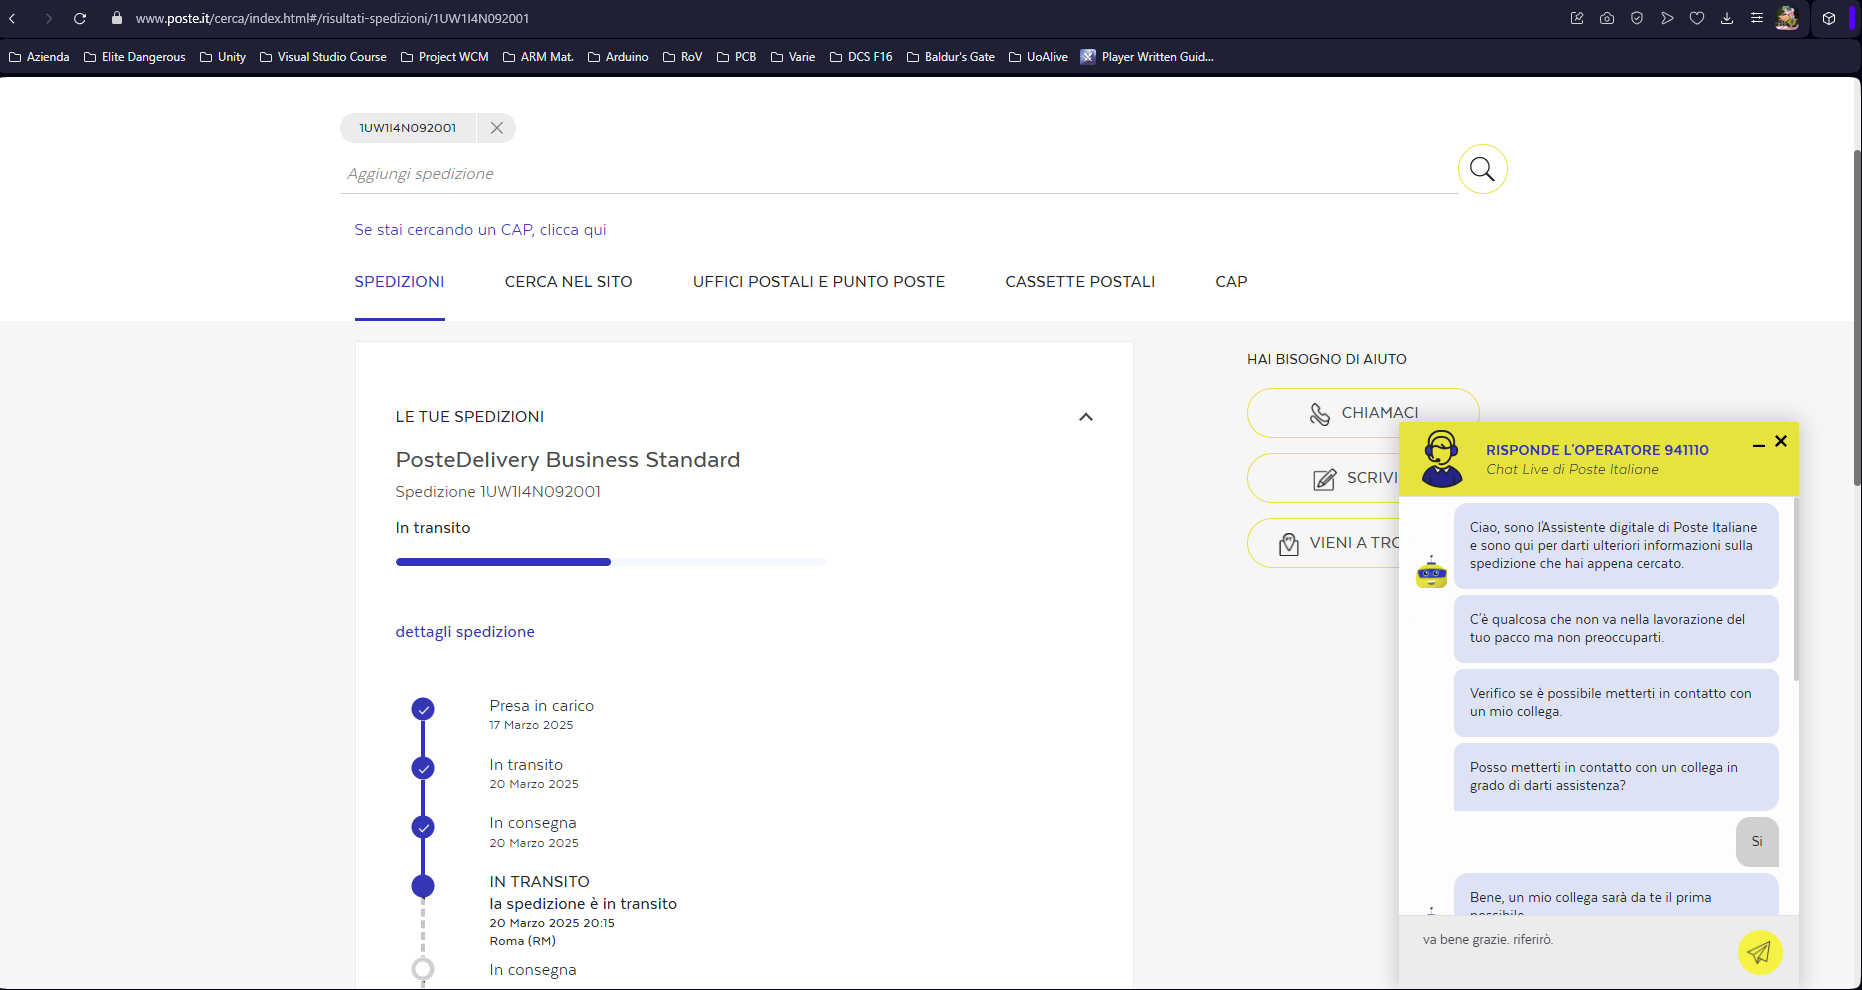The width and height of the screenshot is (1862, 990).
Task: Open the DCS F16 bookmarks folder
Action: [x=861, y=57]
